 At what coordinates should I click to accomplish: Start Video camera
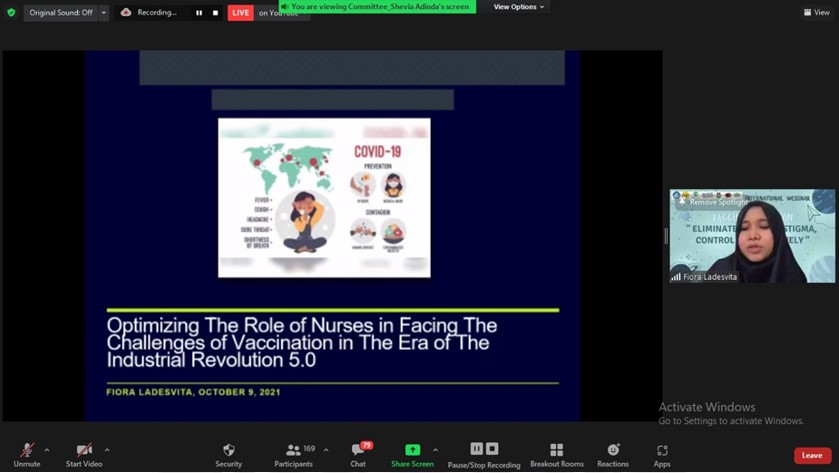pos(84,454)
